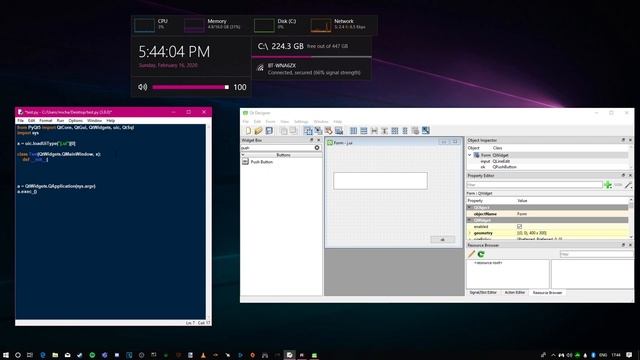The height and width of the screenshot is (360, 640).
Task: Apply Lay Out Vertically in Splitter
Action: pyautogui.click(x=384, y=131)
